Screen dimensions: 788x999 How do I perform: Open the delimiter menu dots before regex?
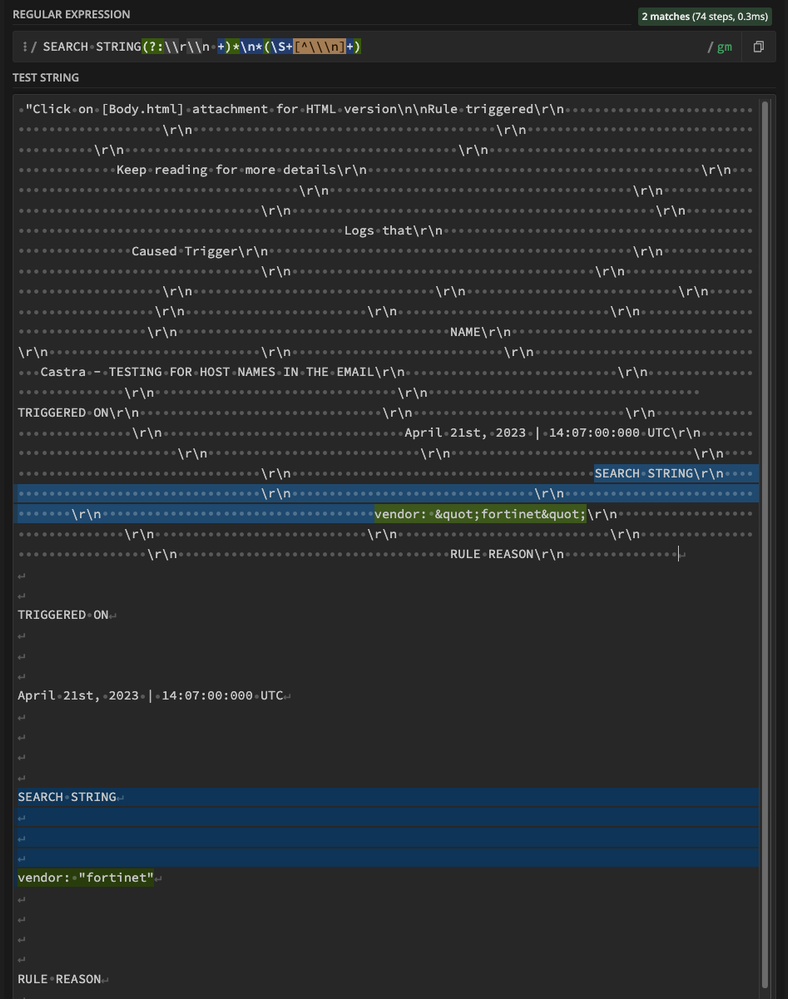pyautogui.click(x=24, y=47)
